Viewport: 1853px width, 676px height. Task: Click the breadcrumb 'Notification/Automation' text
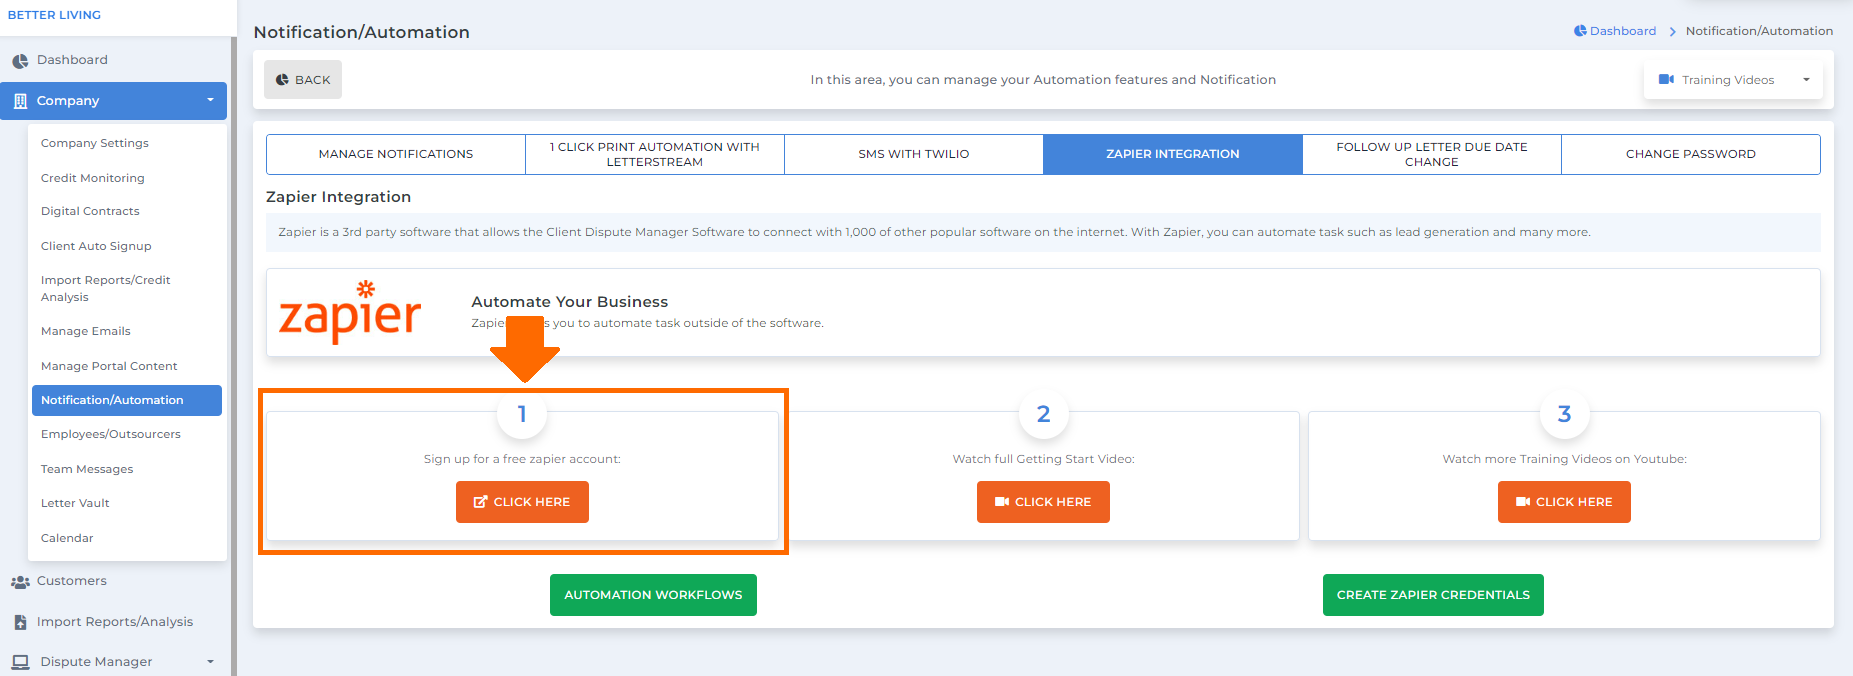[x=1759, y=31]
